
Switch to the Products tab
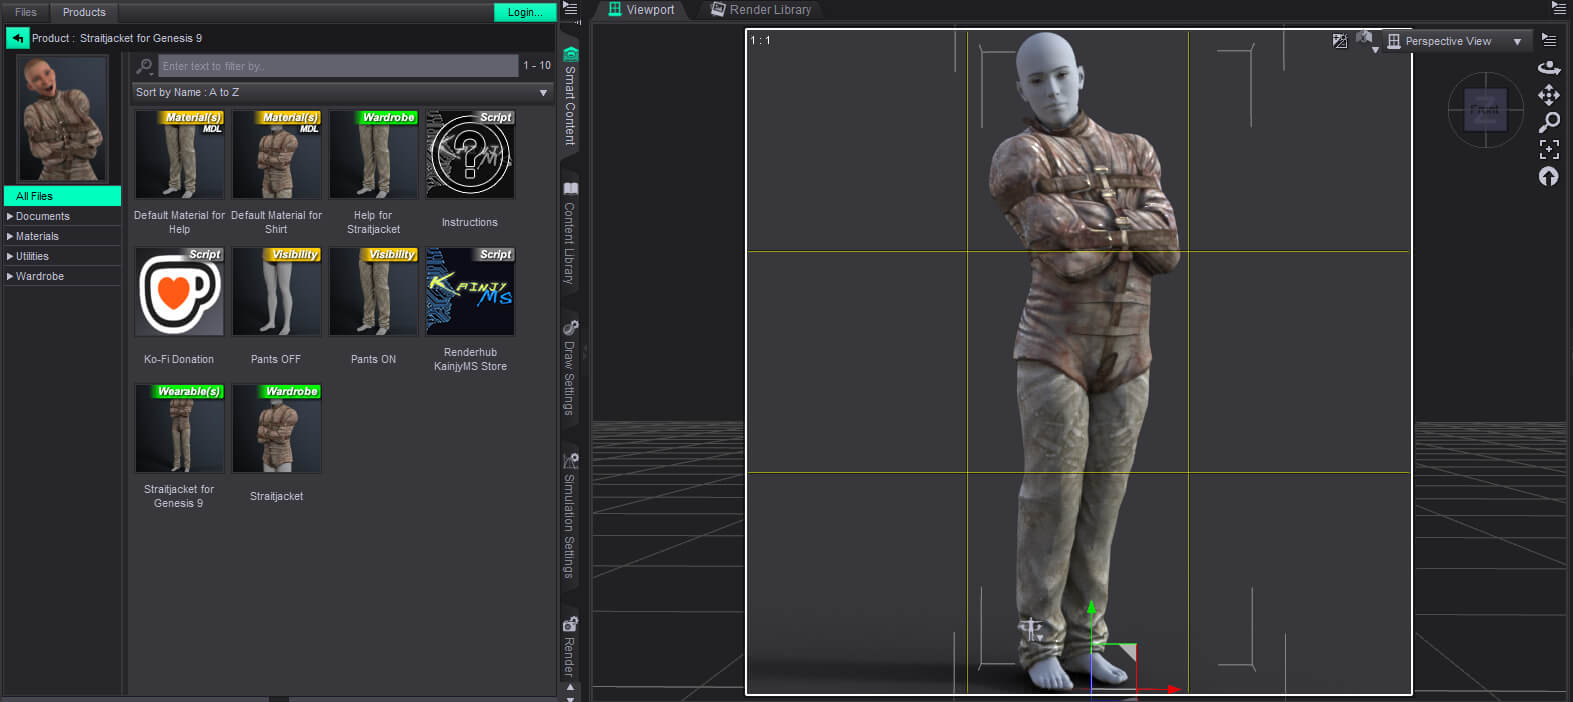pyautogui.click(x=84, y=12)
